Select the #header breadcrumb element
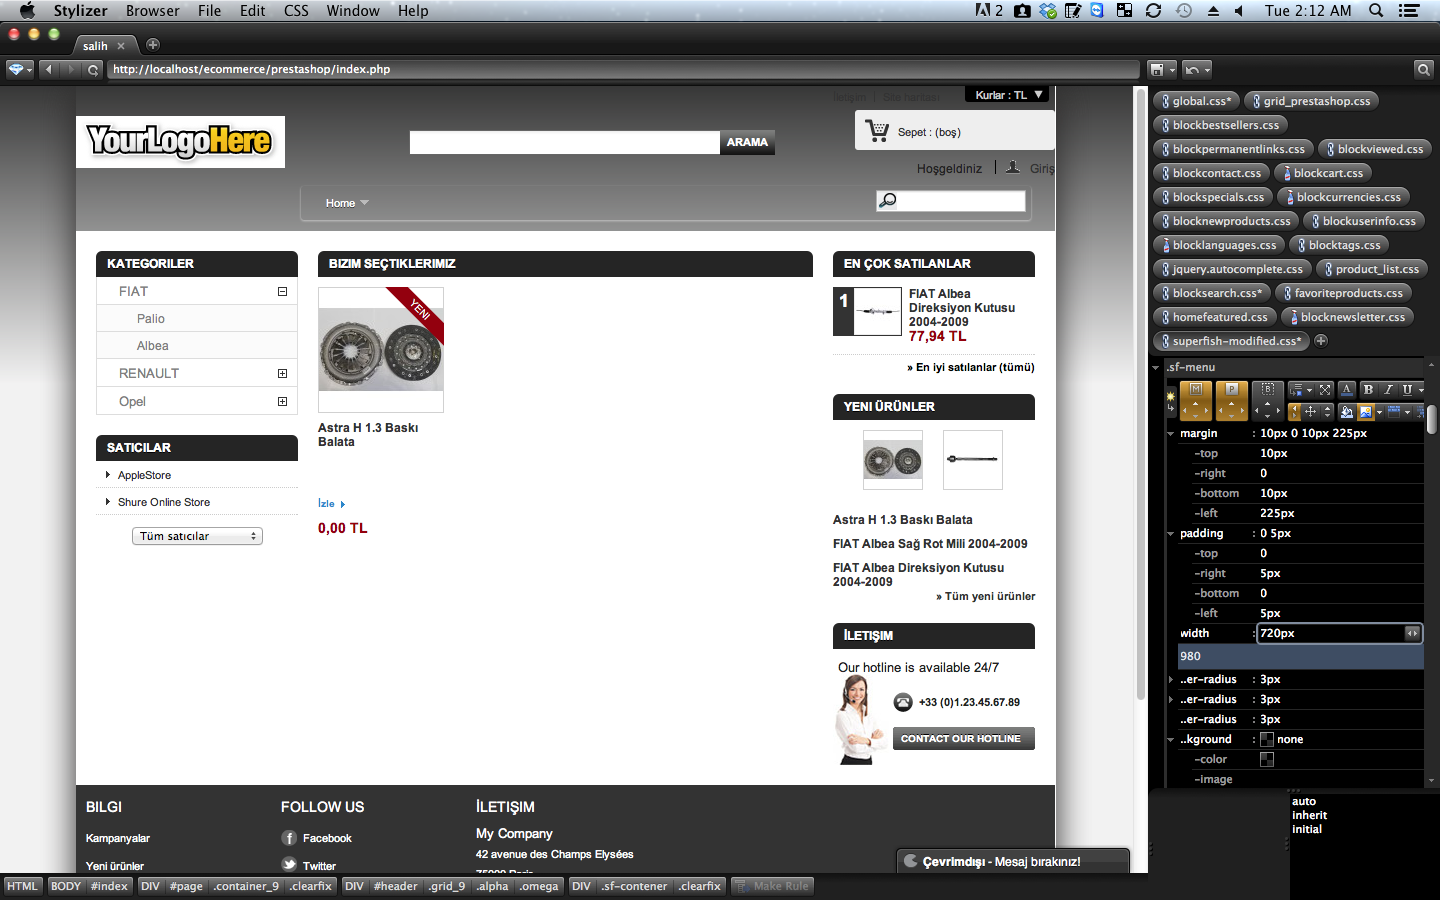The width and height of the screenshot is (1440, 900). click(x=395, y=886)
